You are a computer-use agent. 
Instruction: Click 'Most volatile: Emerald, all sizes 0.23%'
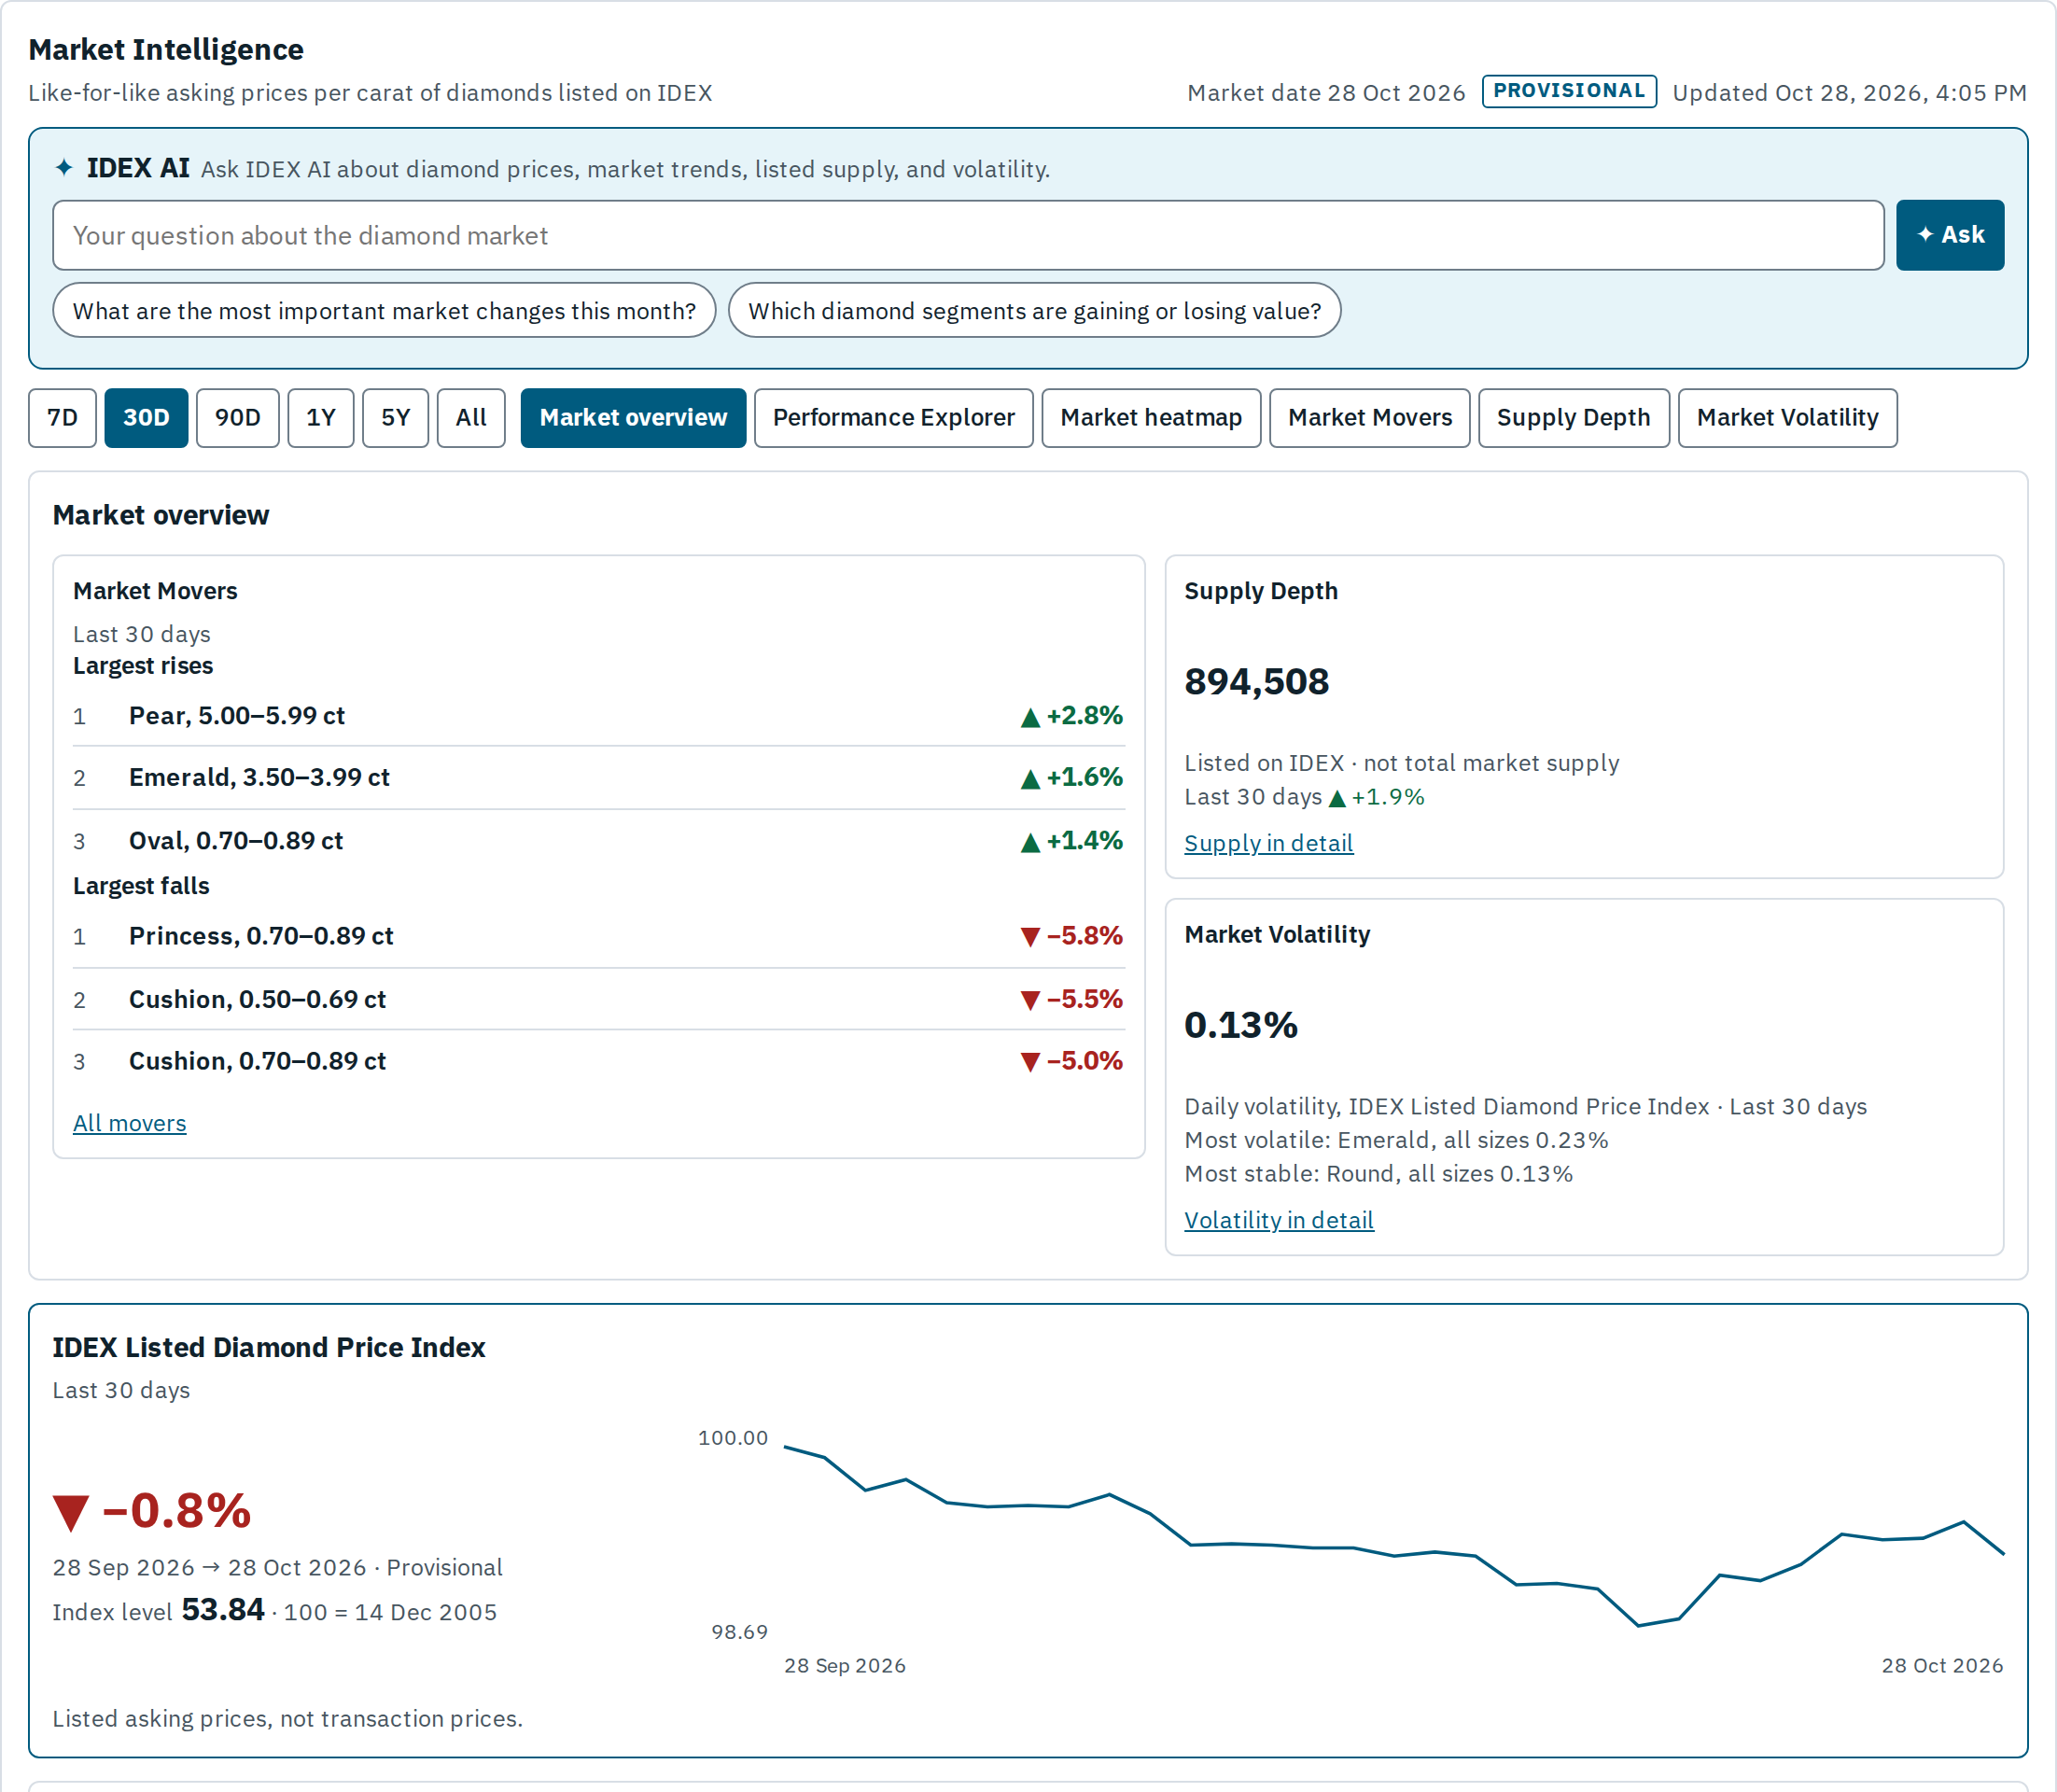pos(1396,1140)
